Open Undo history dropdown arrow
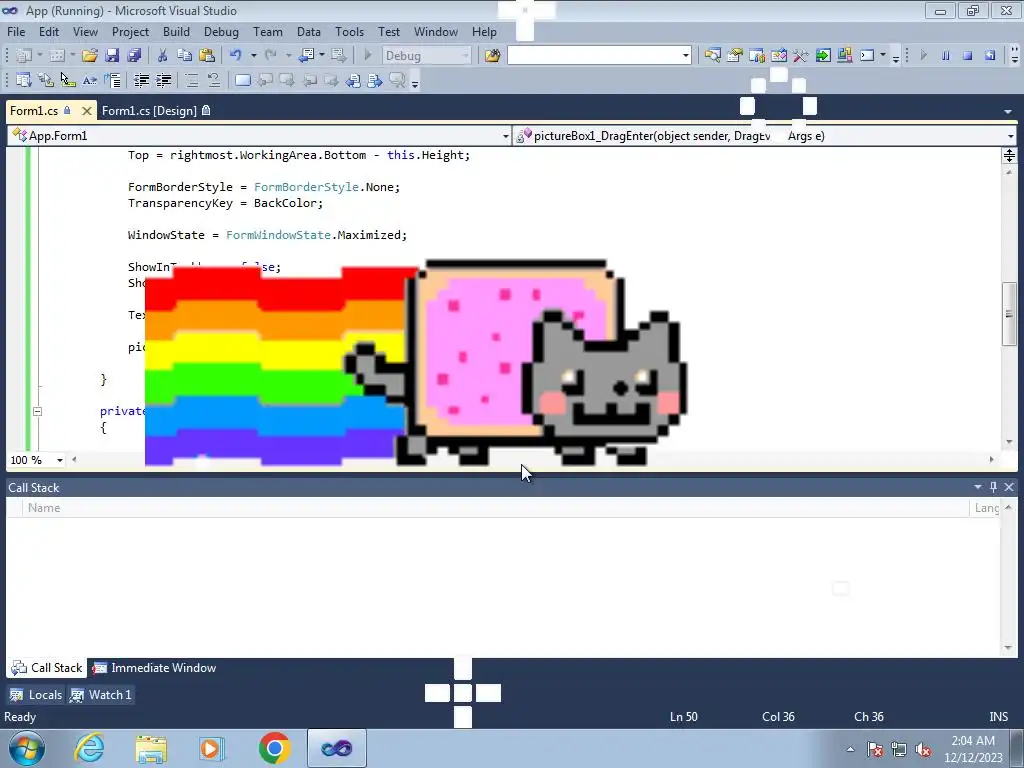The height and width of the screenshot is (768, 1024). [x=253, y=56]
